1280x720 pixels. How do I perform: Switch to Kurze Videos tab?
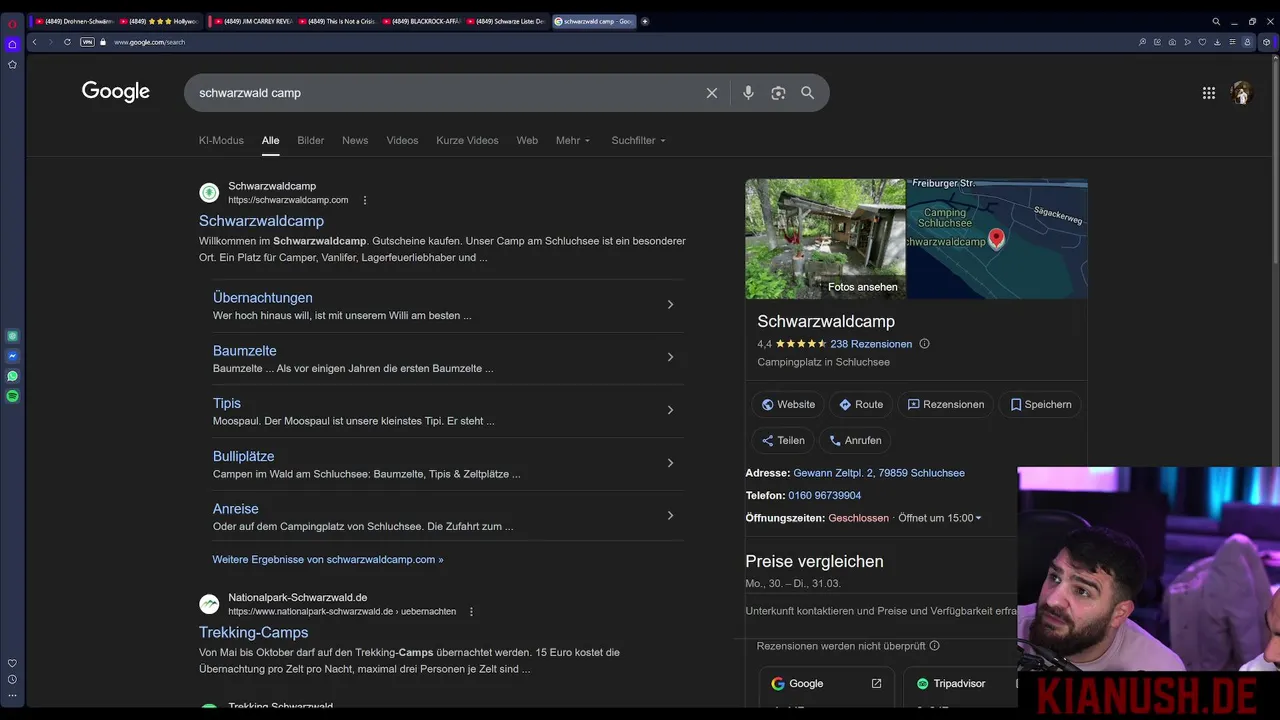(x=467, y=140)
